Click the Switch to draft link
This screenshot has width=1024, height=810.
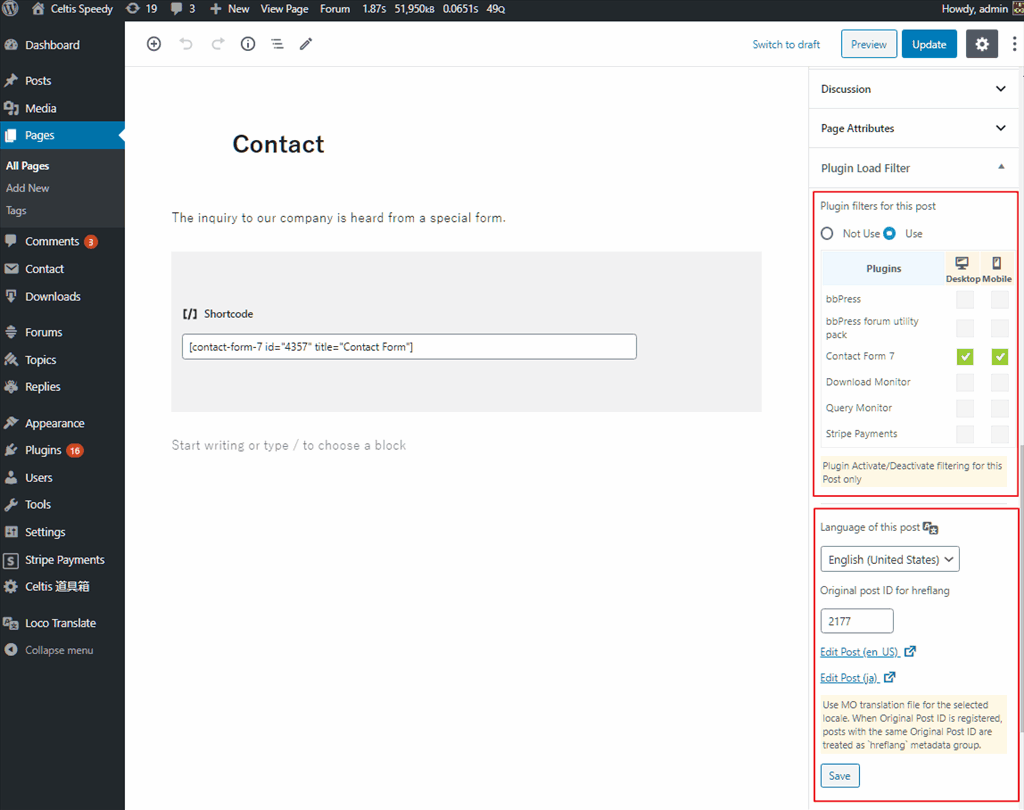click(786, 44)
